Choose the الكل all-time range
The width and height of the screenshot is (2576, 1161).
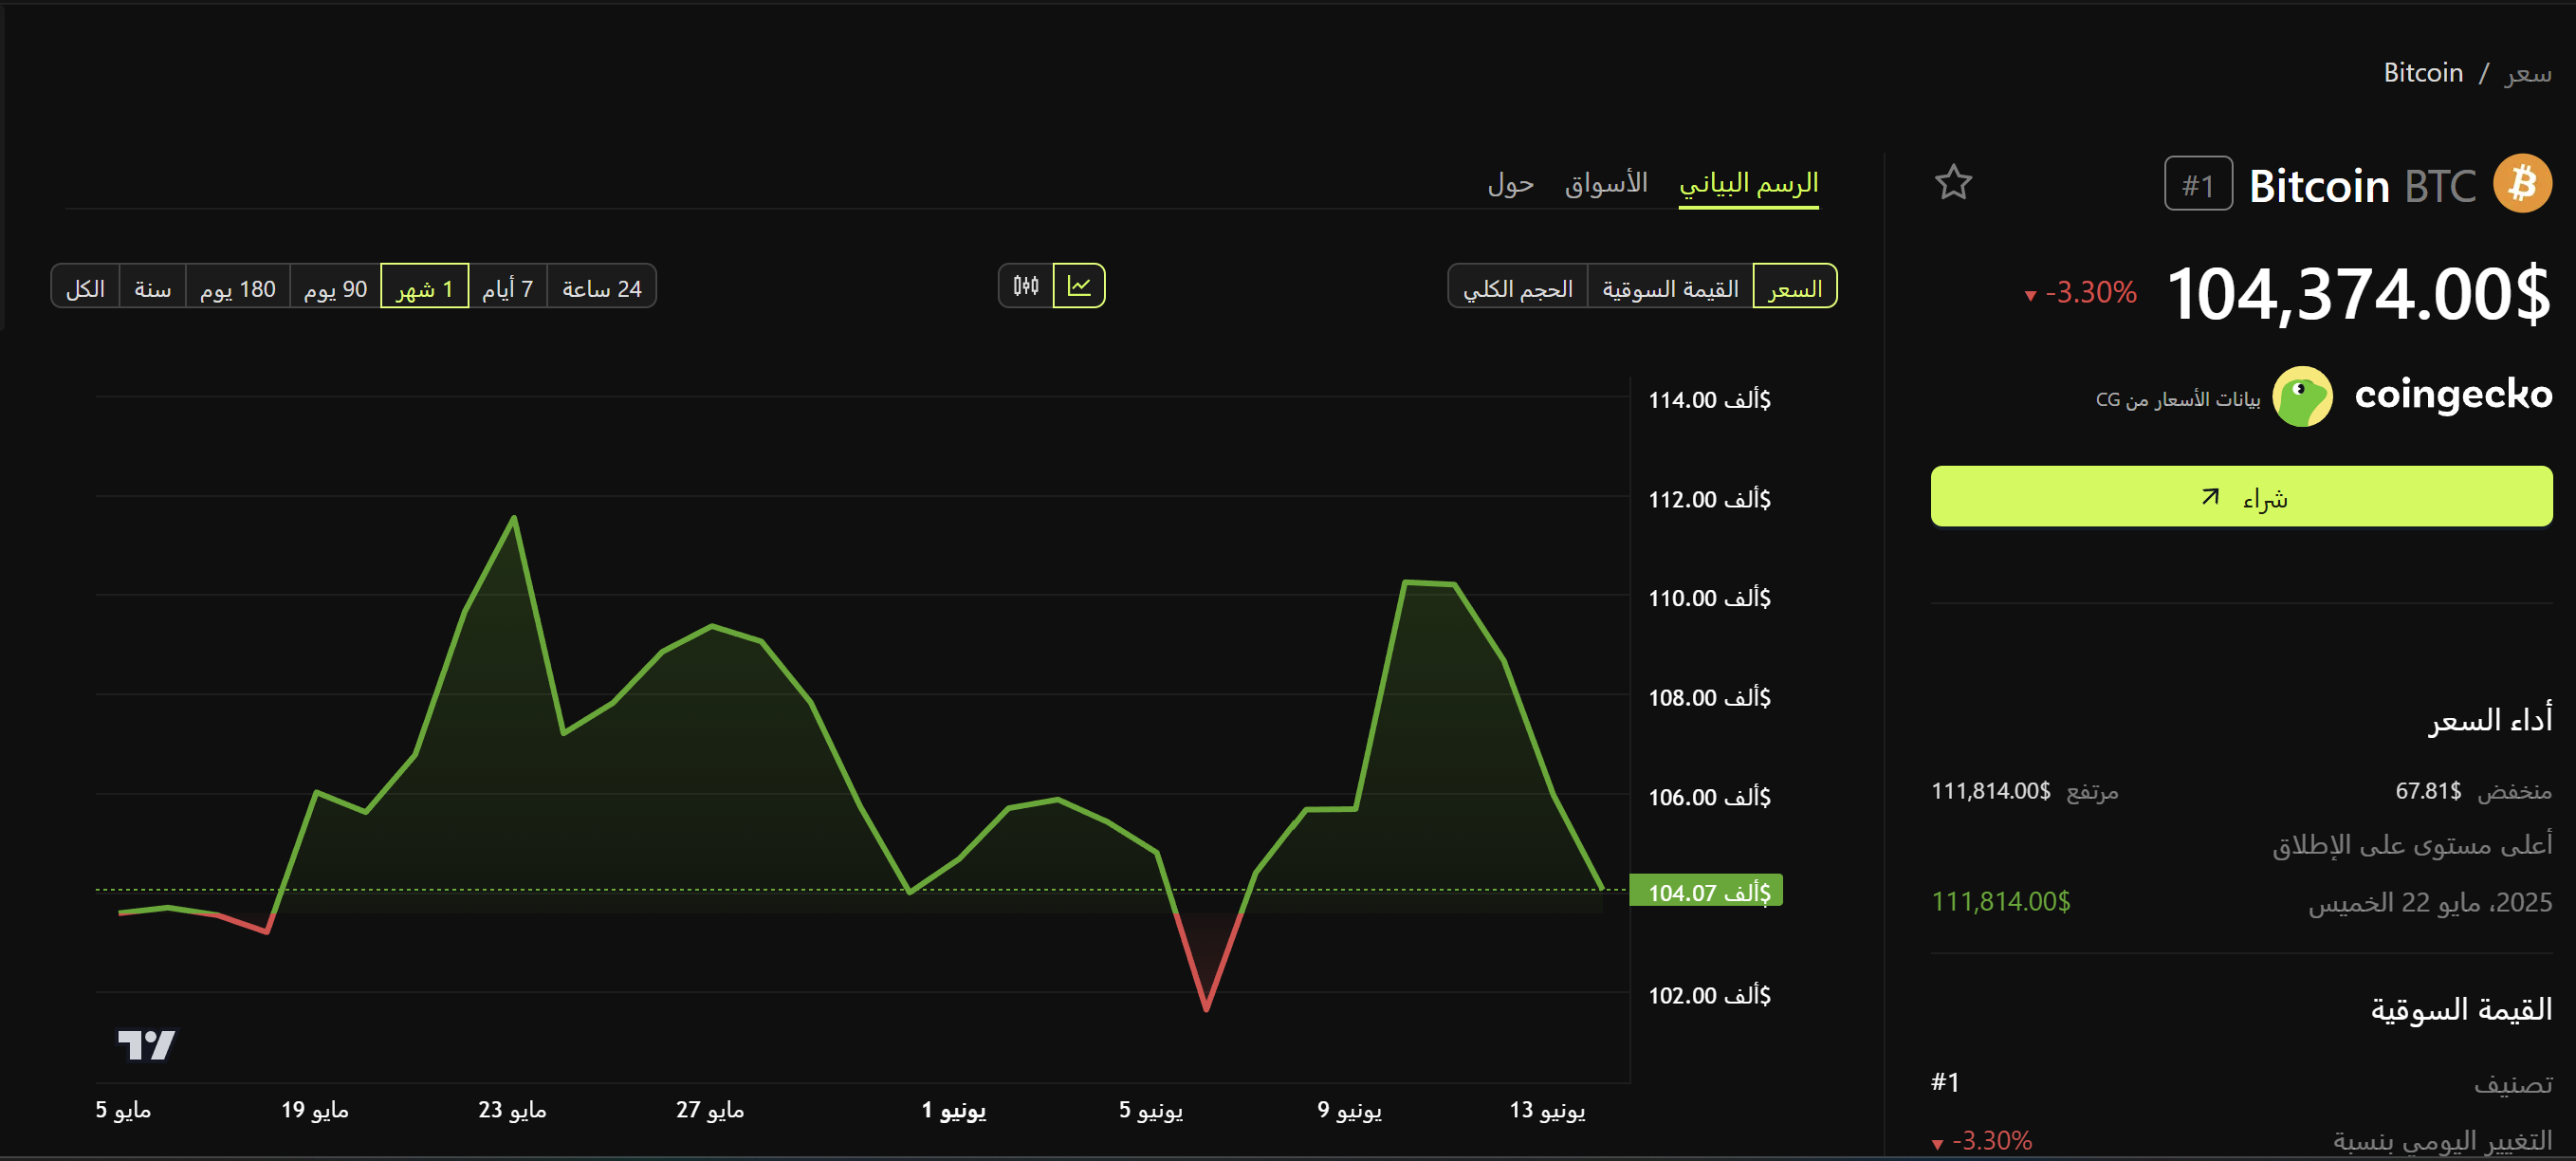tap(85, 289)
